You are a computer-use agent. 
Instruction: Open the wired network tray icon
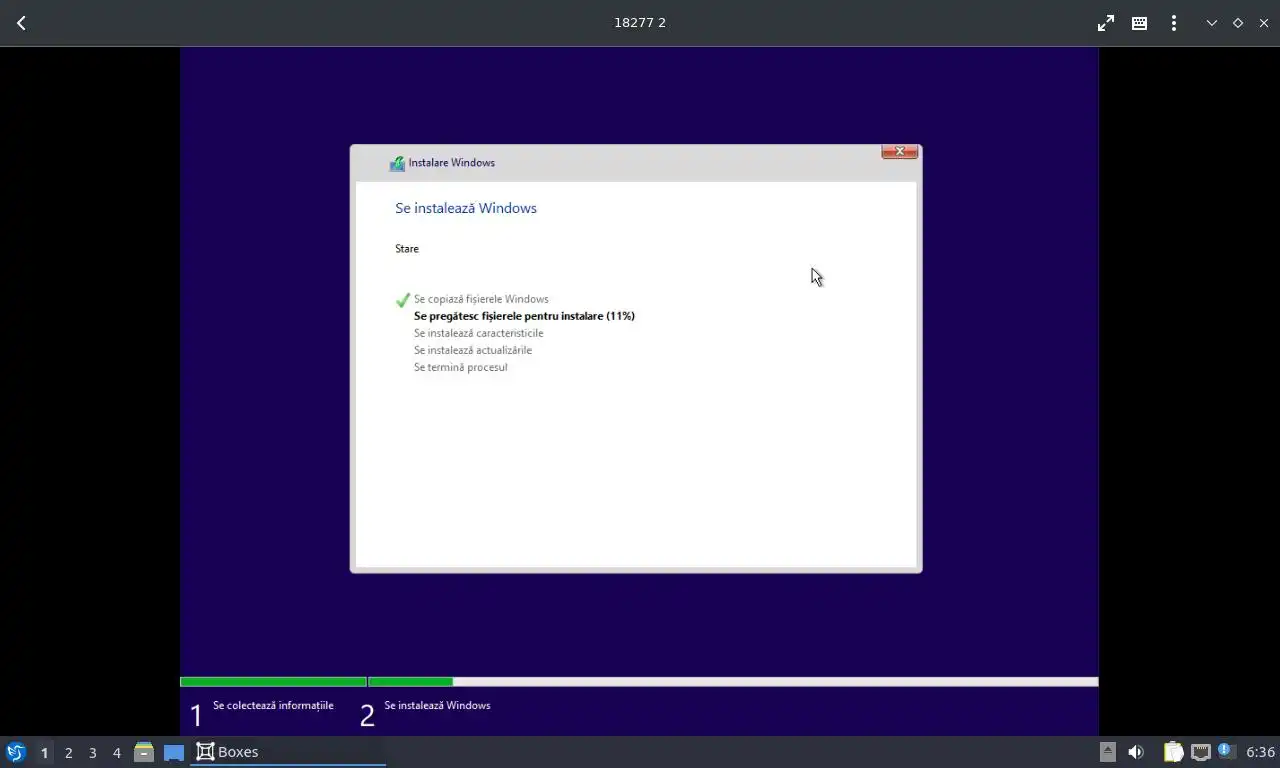click(1201, 752)
